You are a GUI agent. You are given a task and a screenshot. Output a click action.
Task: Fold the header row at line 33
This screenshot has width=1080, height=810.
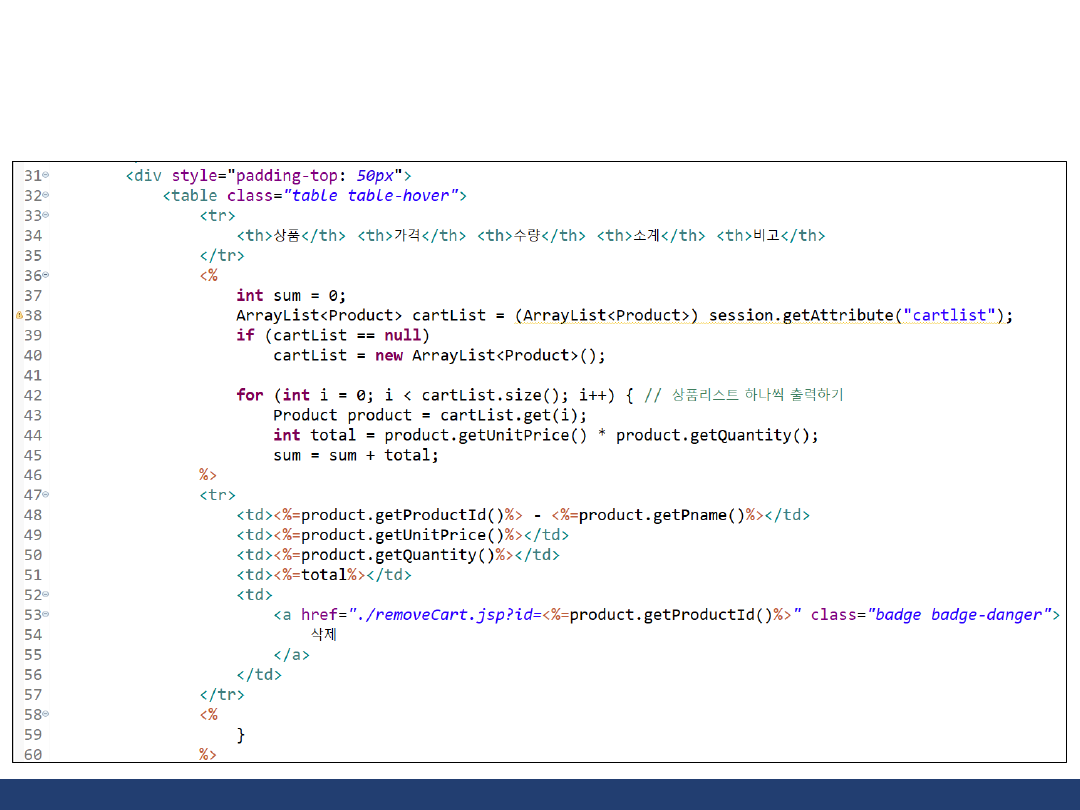point(46,216)
